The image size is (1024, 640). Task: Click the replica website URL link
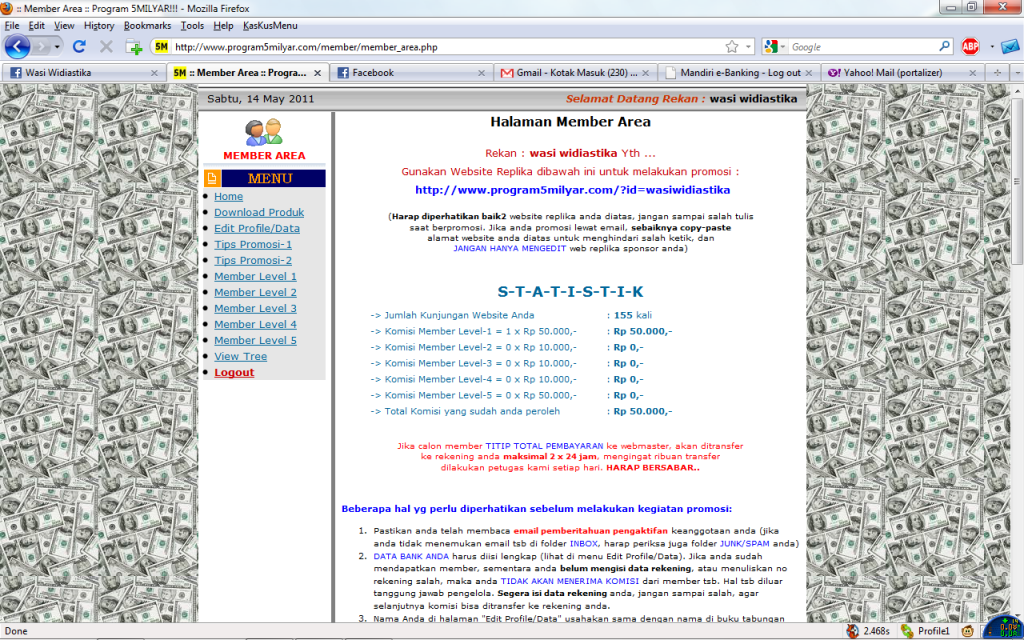pos(572,190)
